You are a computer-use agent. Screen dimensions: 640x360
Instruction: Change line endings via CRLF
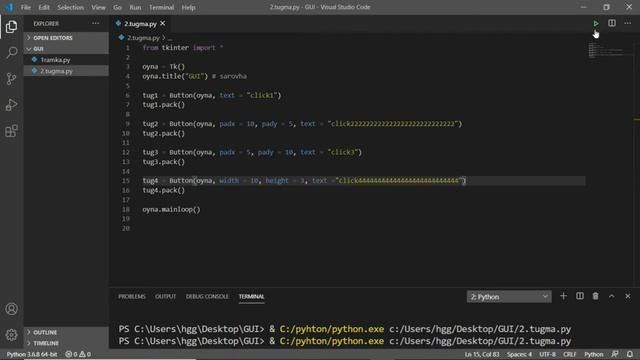pyautogui.click(x=570, y=354)
